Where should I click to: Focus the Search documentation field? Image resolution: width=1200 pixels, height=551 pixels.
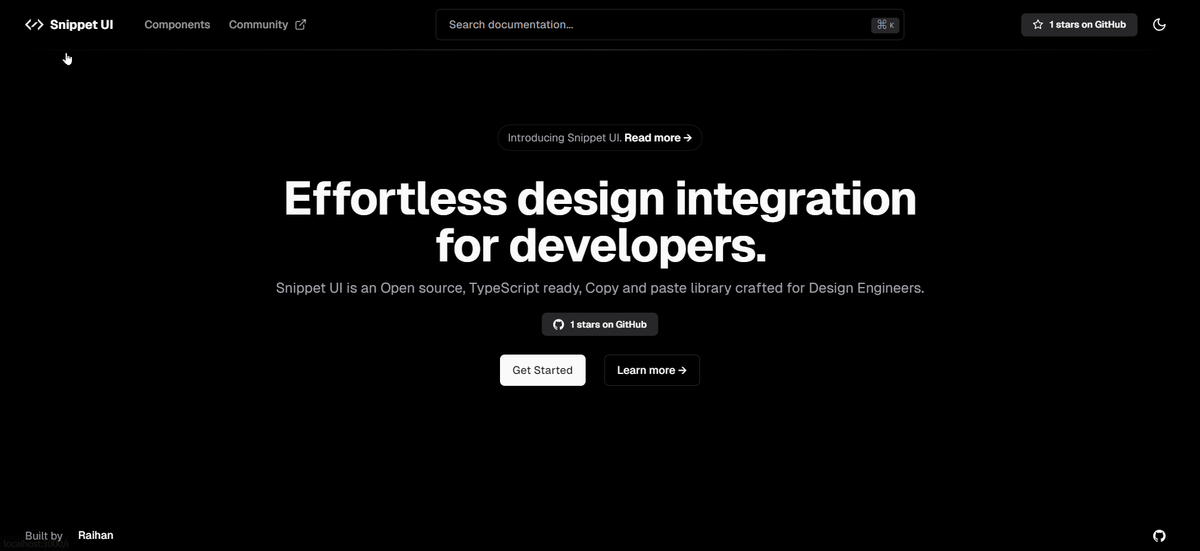pos(670,25)
